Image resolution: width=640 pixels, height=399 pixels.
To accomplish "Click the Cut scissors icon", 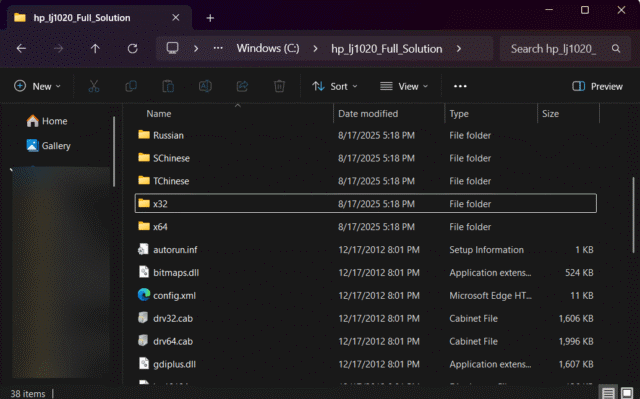I will pyautogui.click(x=94, y=86).
